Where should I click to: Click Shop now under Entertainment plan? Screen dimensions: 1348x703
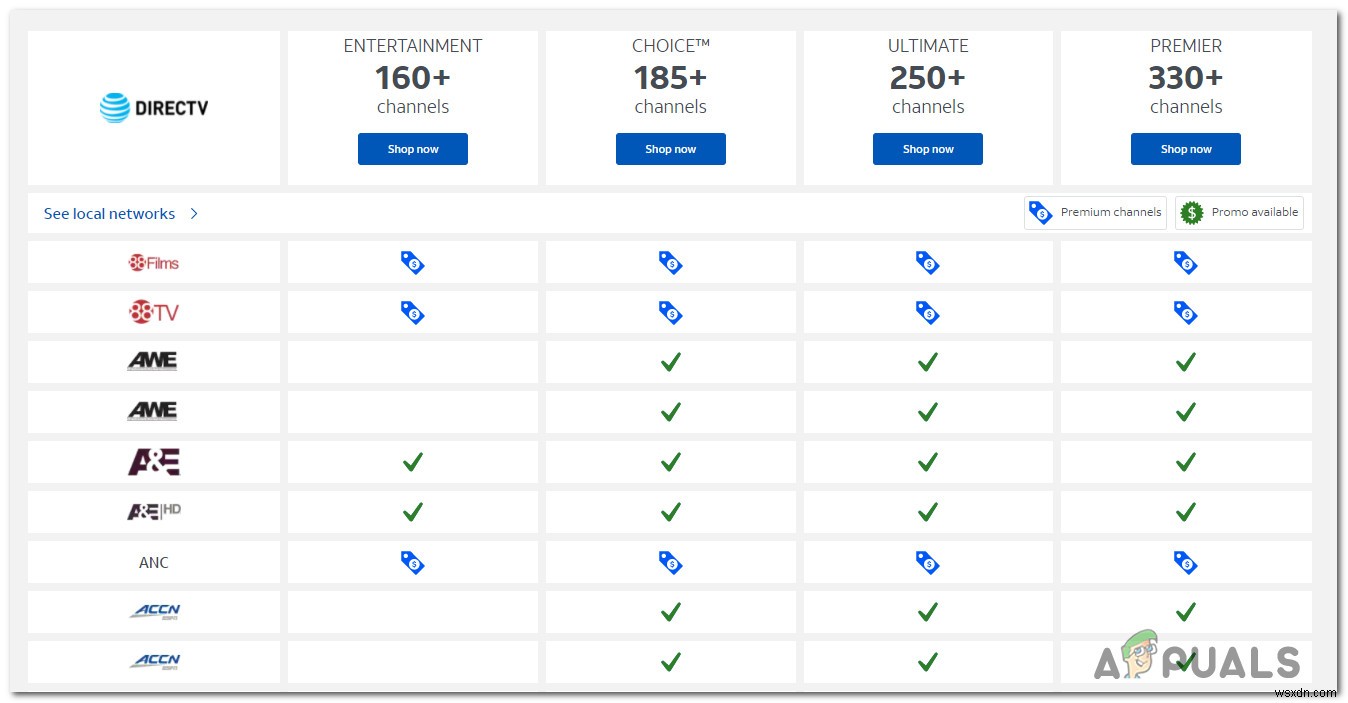413,148
